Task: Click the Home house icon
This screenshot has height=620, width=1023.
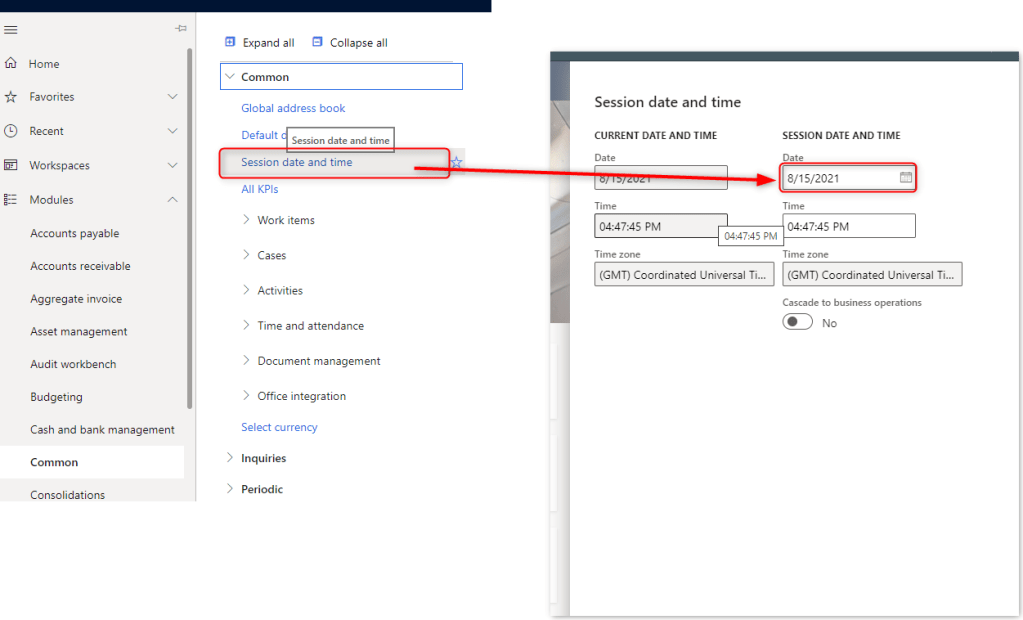Action: [x=11, y=64]
